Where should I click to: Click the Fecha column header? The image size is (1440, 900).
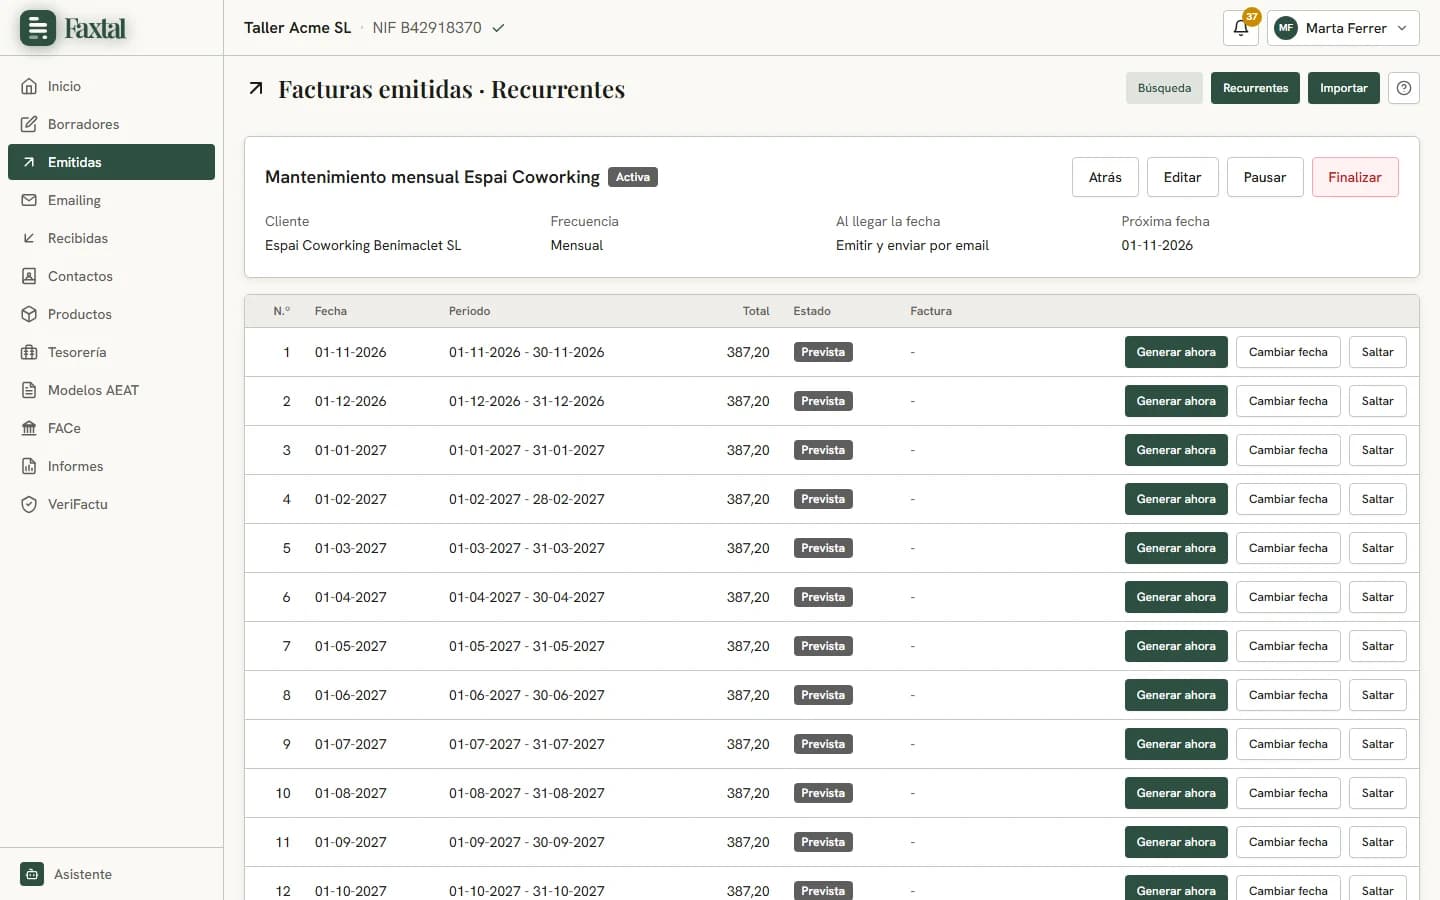tap(331, 311)
